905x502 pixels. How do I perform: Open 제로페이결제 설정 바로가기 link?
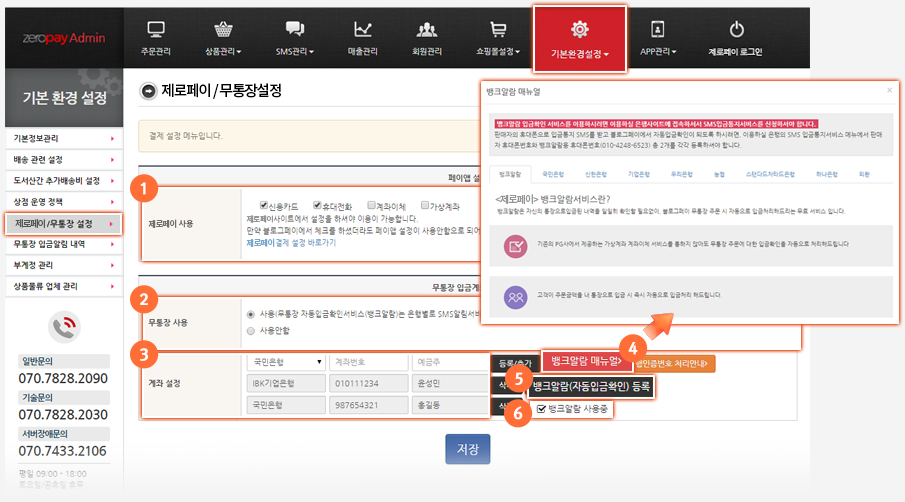pos(291,243)
